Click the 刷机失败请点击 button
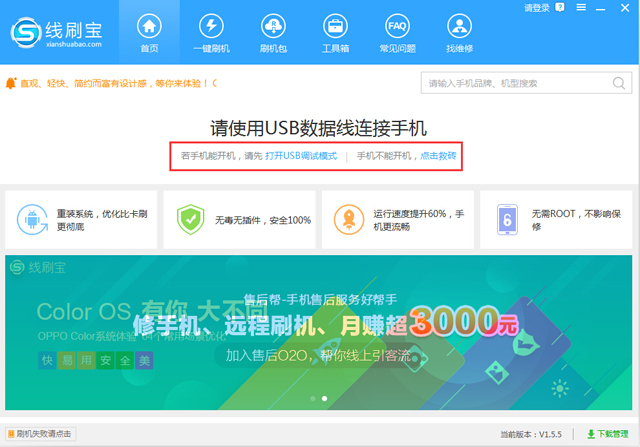Viewport: 640px width, 447px height. tap(40, 434)
